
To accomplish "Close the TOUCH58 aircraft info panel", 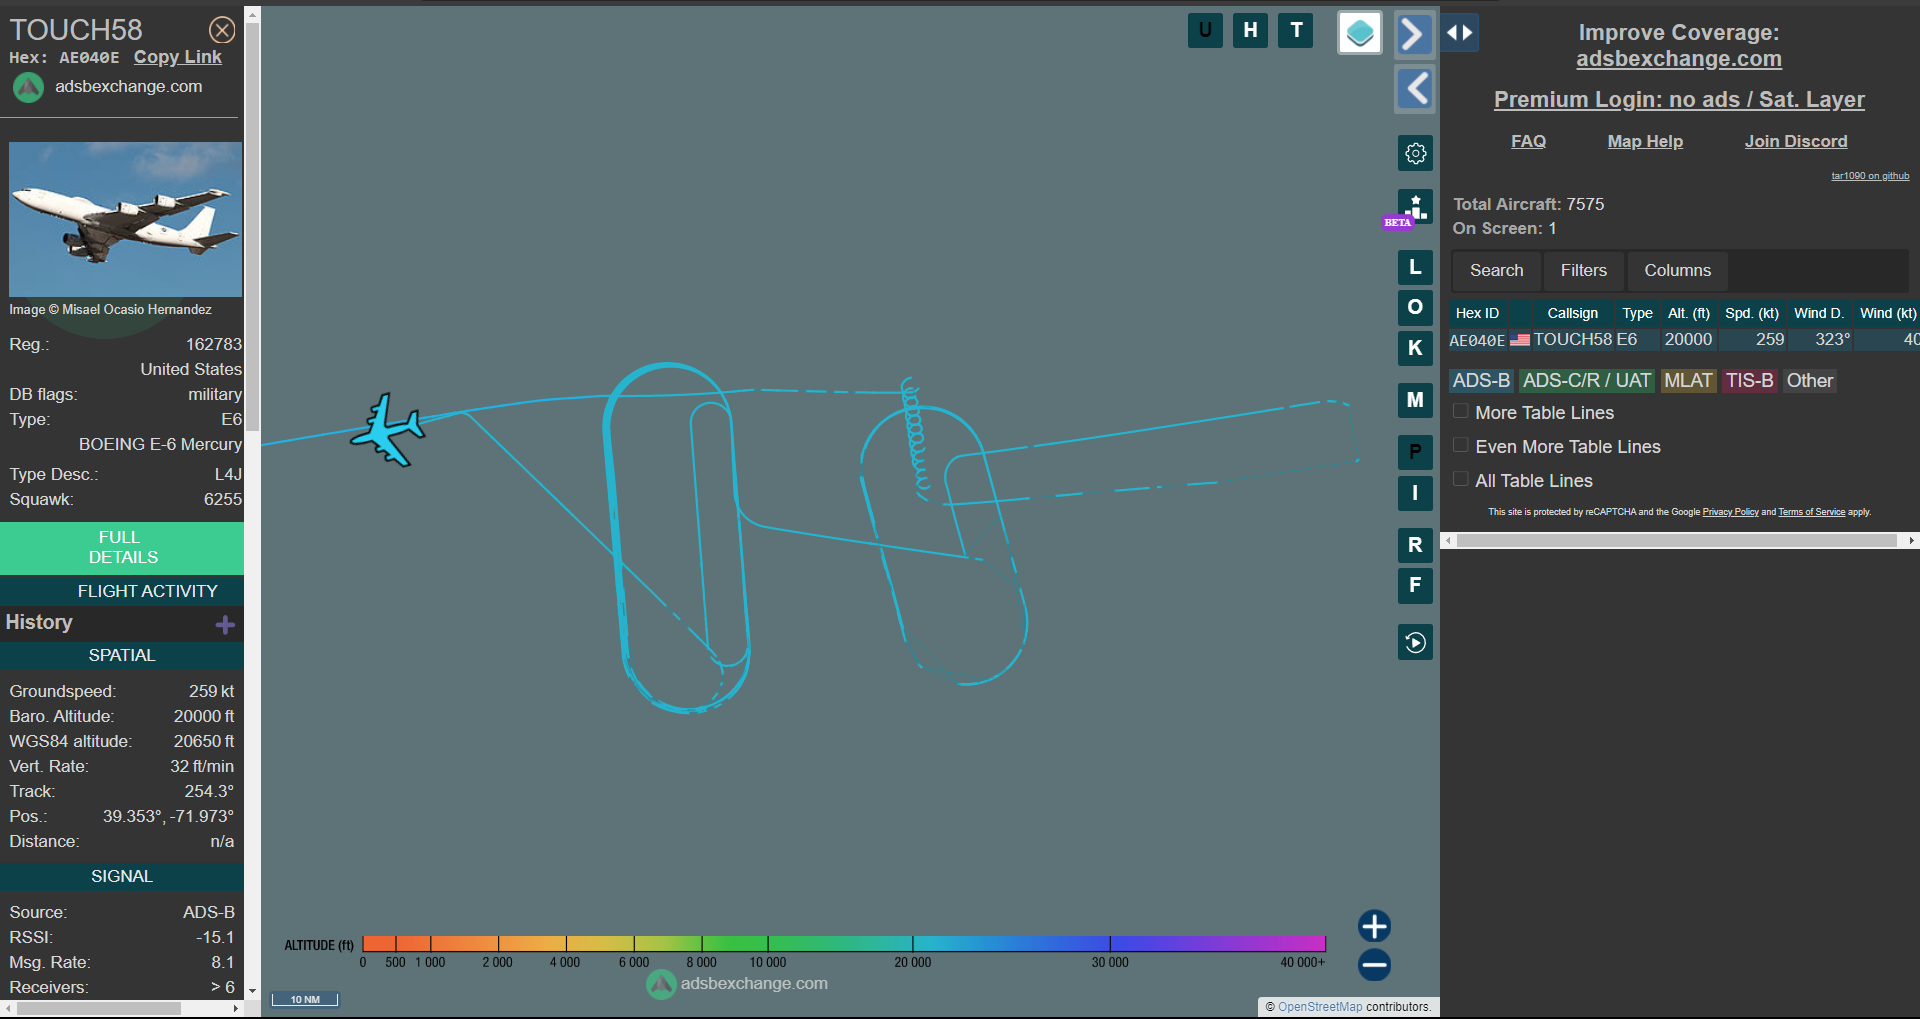I will coord(222,30).
